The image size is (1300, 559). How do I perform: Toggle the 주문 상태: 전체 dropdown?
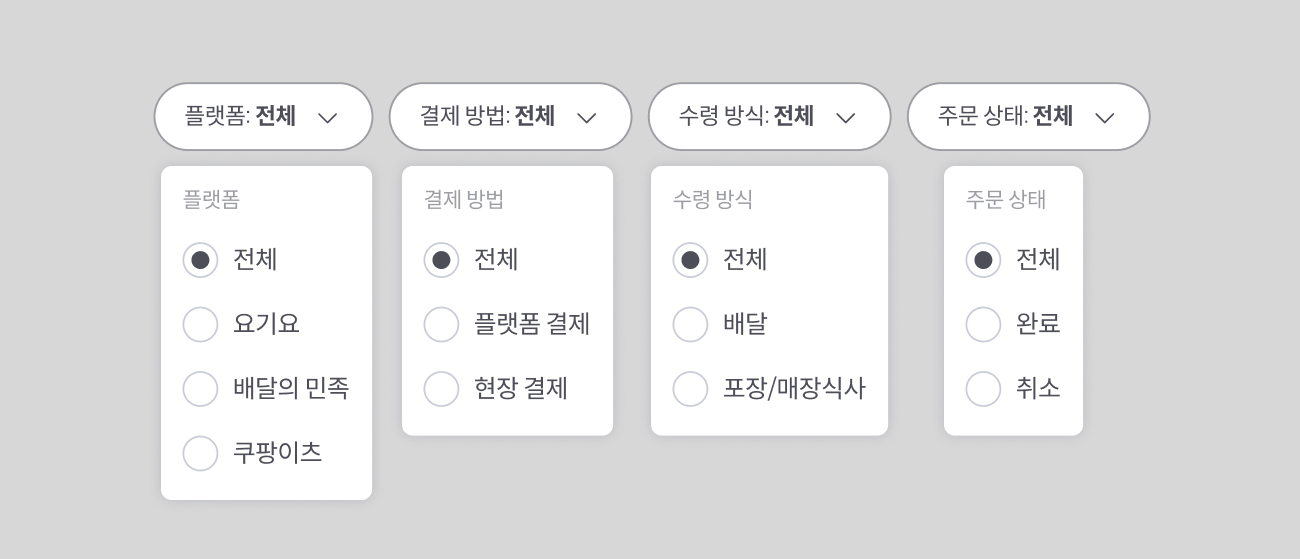[x=1028, y=117]
